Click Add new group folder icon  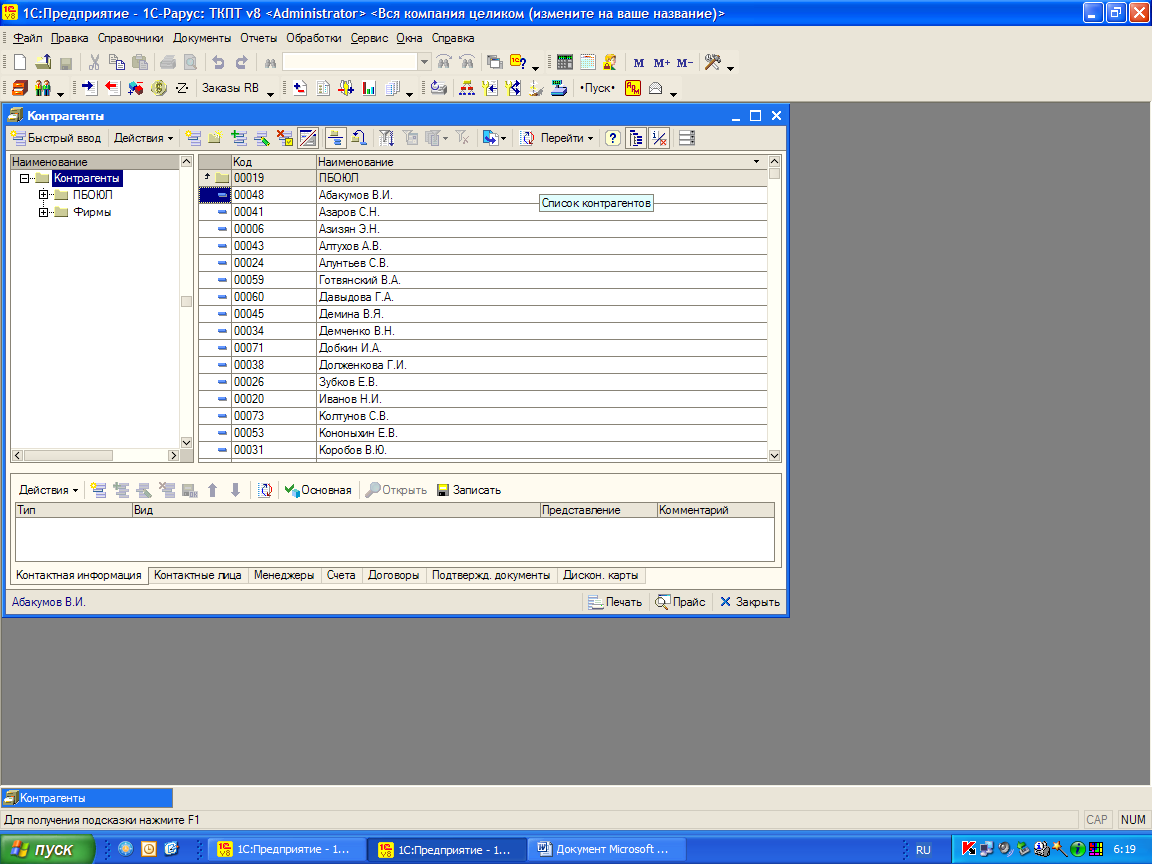(215, 137)
